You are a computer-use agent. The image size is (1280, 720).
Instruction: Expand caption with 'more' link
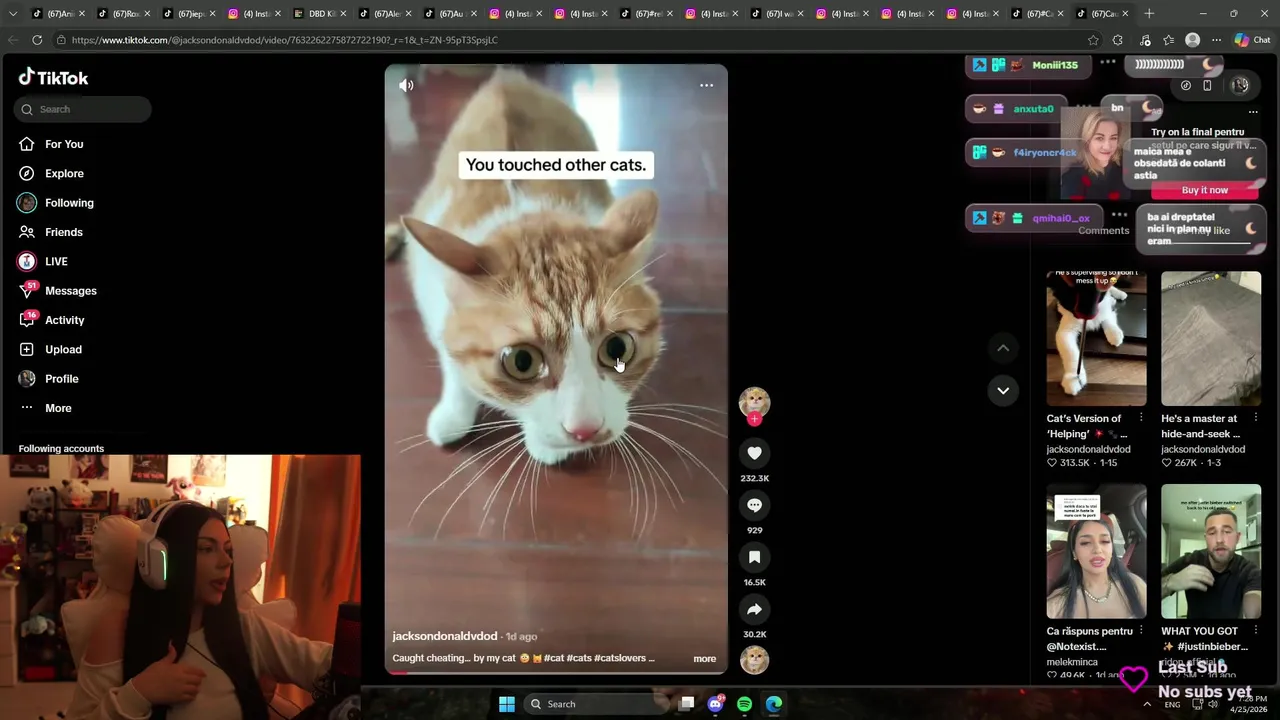(704, 658)
